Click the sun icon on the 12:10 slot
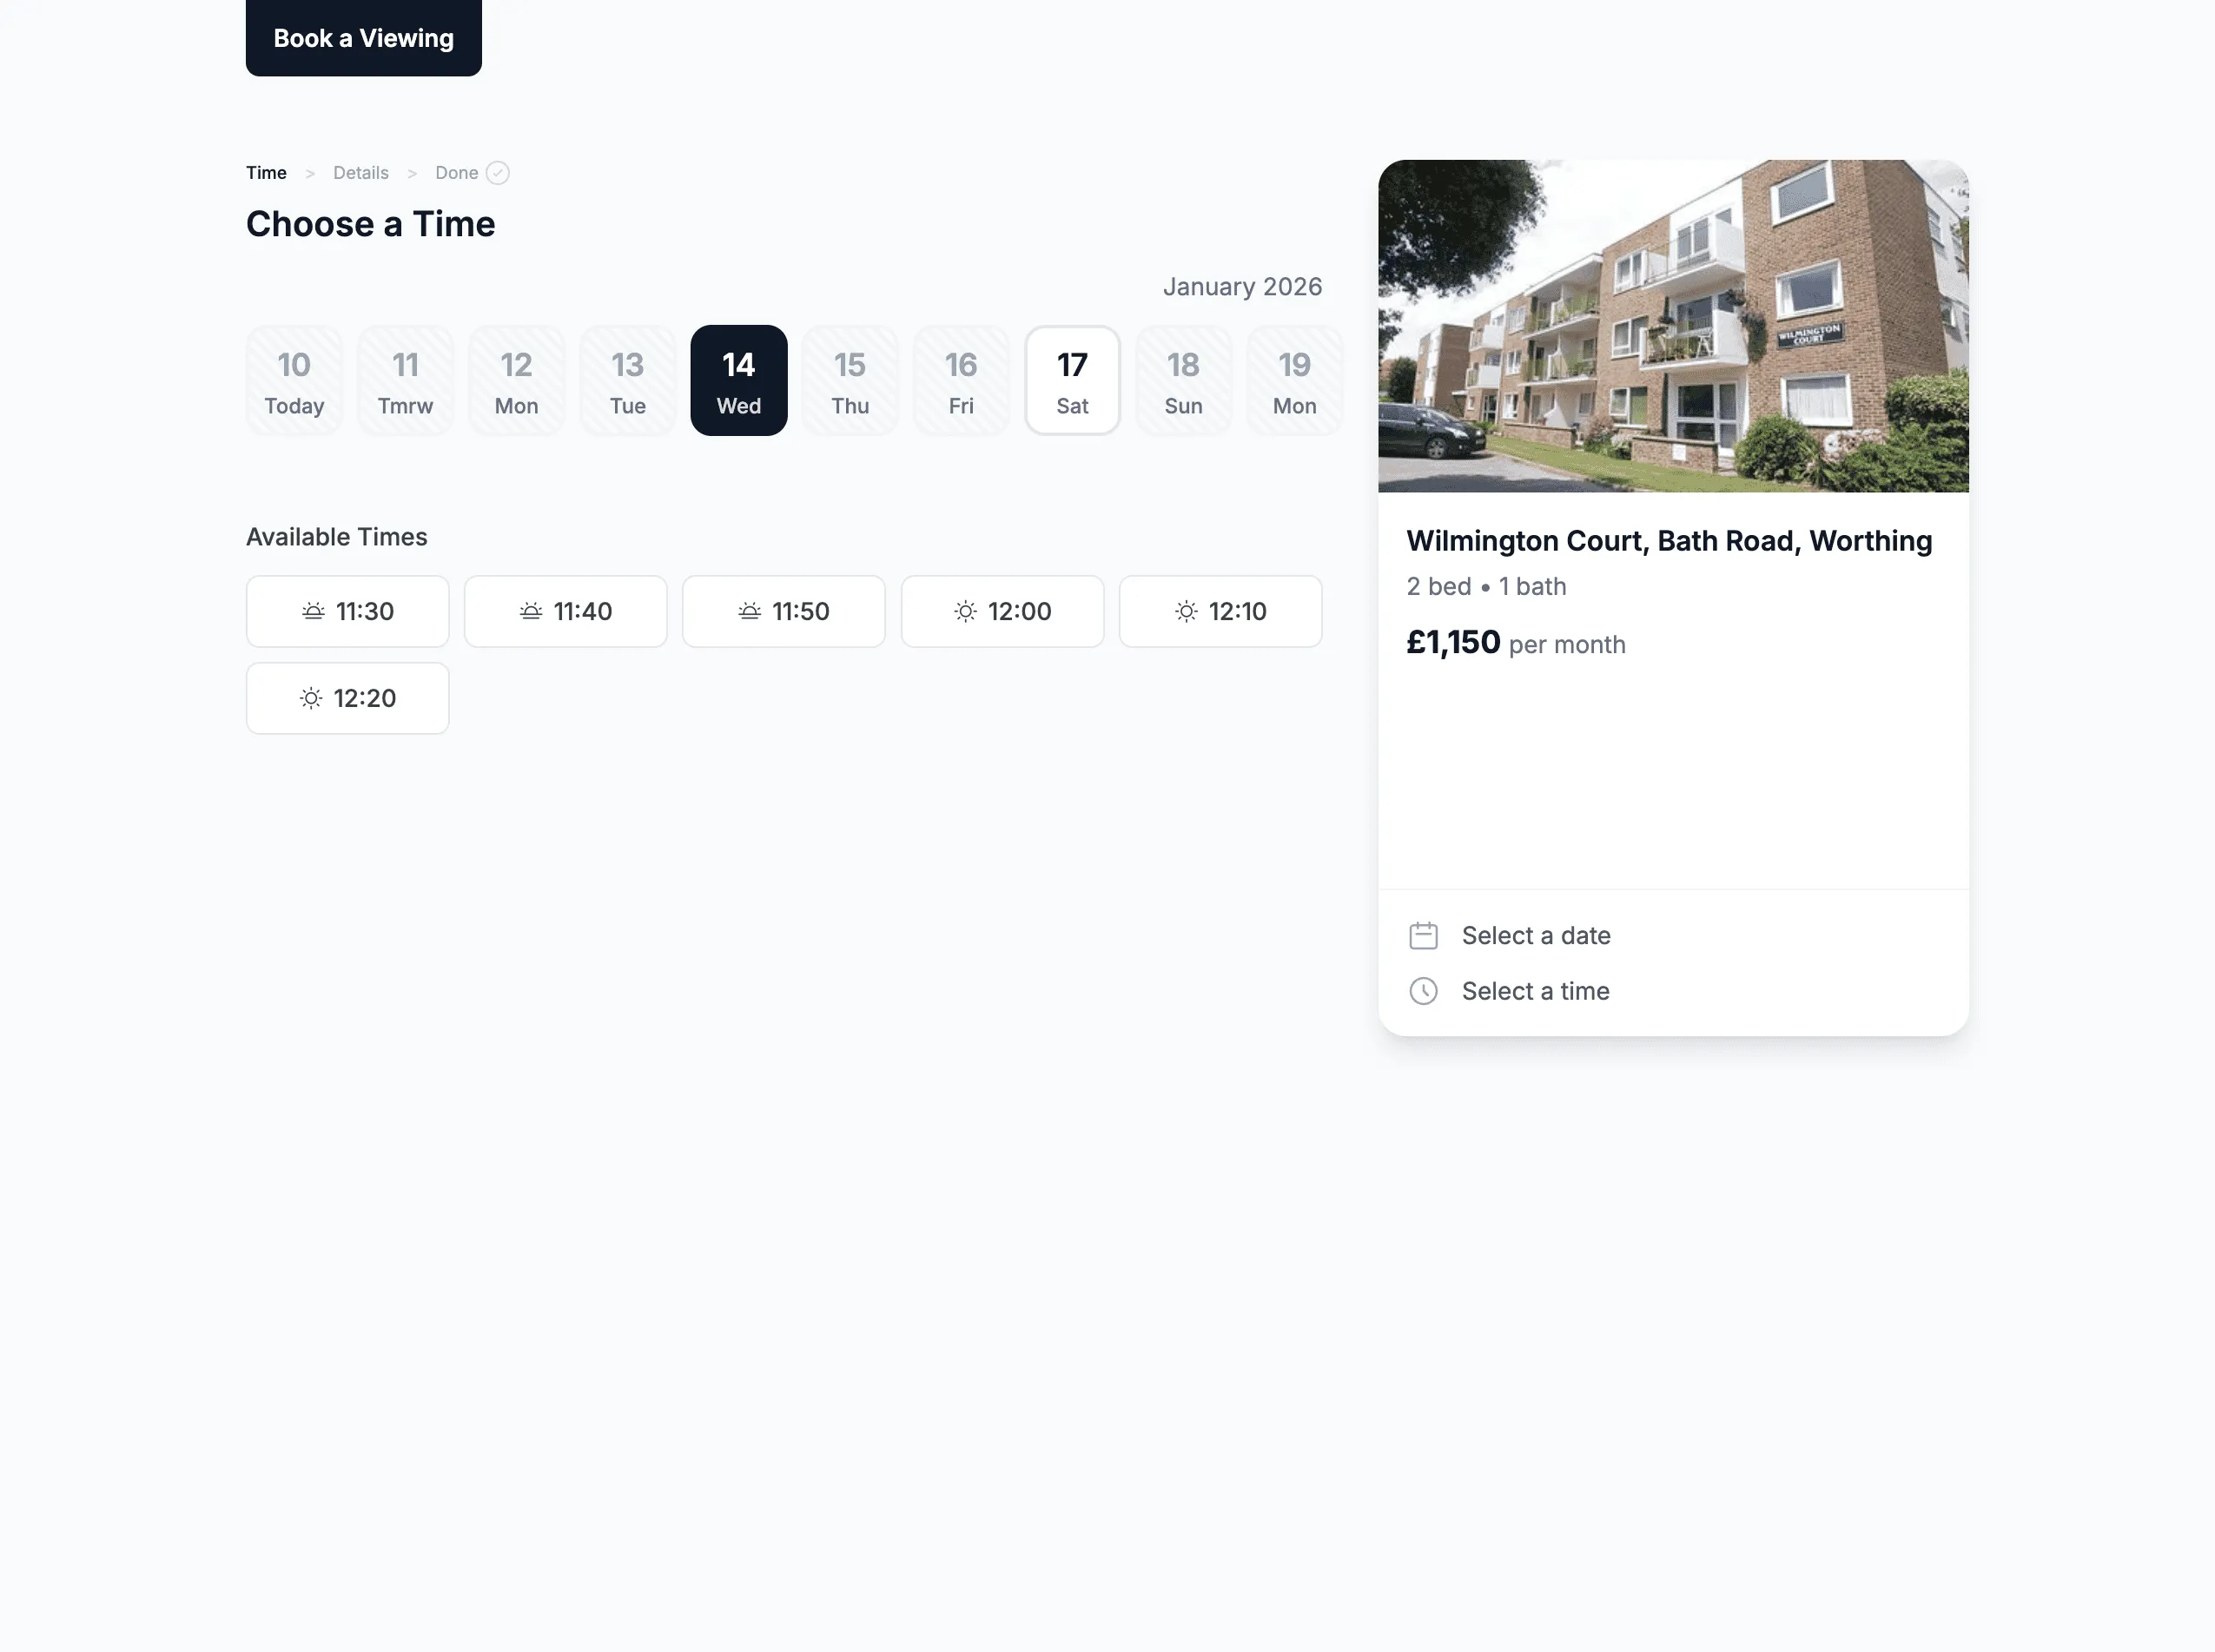The height and width of the screenshot is (1652, 2215). point(1185,611)
